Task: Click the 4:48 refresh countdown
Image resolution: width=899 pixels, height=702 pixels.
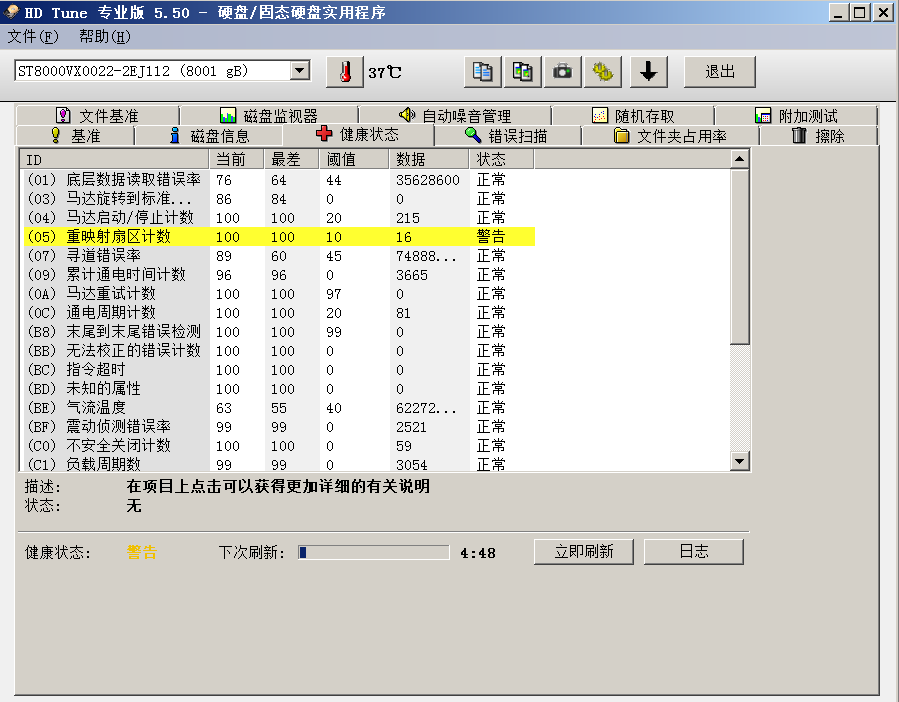Action: [478, 553]
